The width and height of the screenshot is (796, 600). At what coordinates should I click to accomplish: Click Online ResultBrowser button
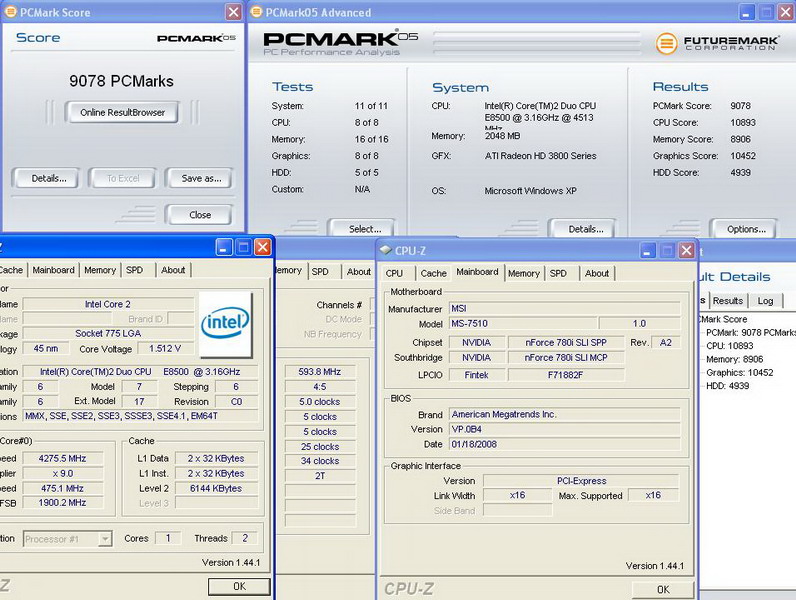pyautogui.click(x=122, y=113)
